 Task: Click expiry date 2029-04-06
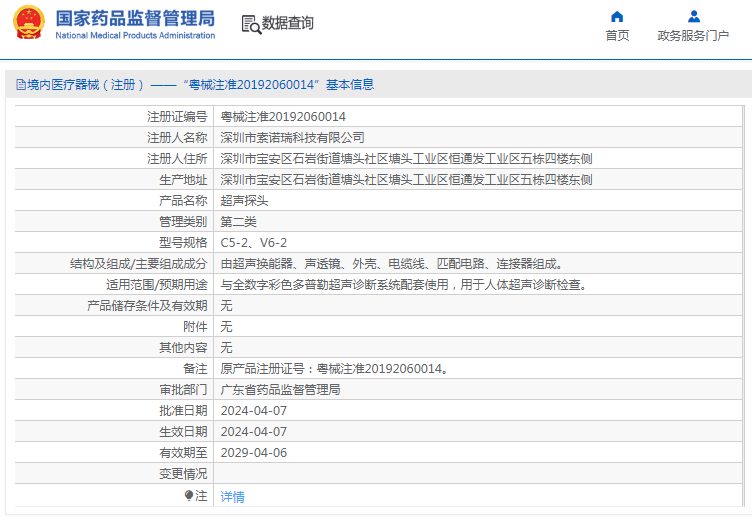[254, 453]
